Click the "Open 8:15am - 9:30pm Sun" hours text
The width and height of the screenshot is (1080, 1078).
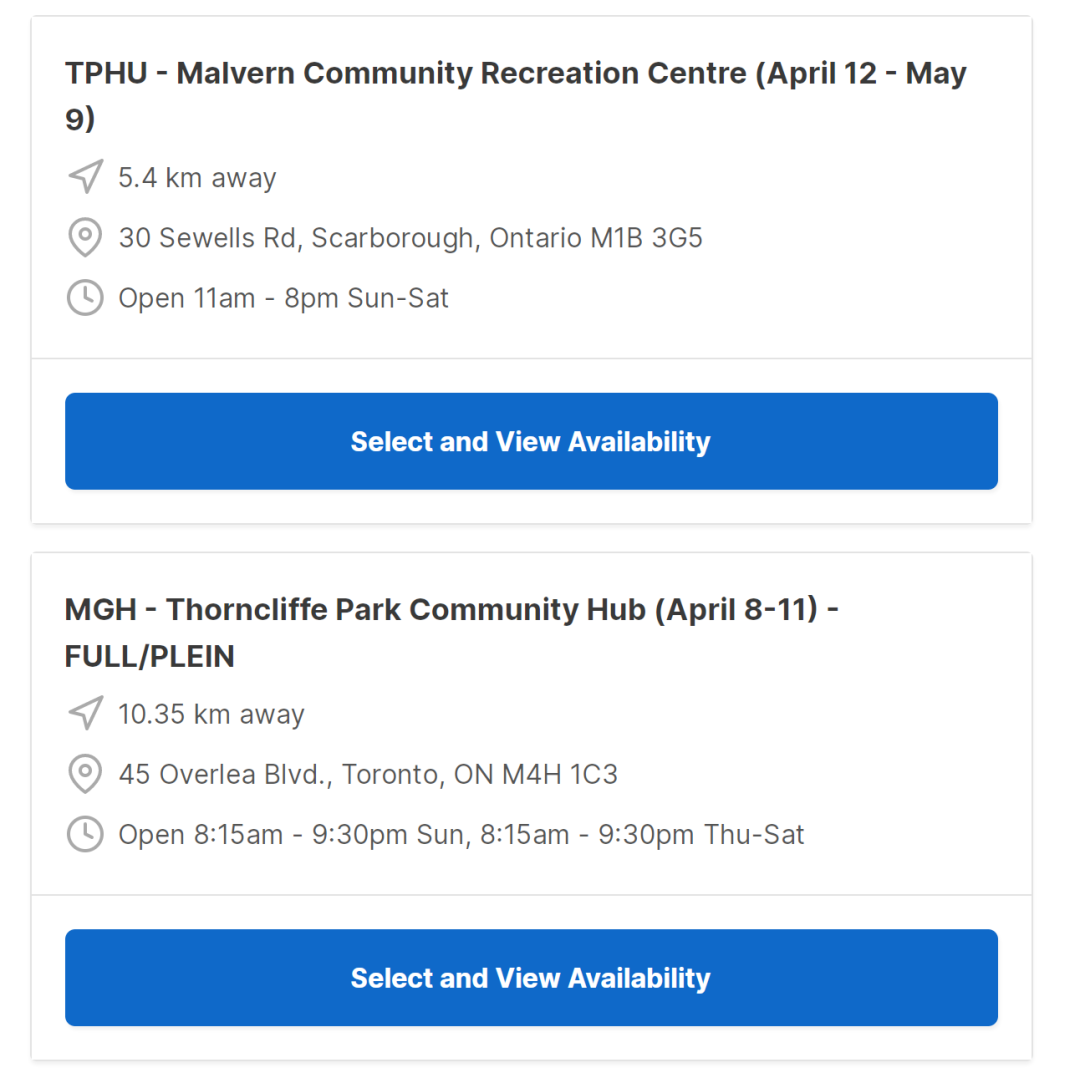(293, 834)
